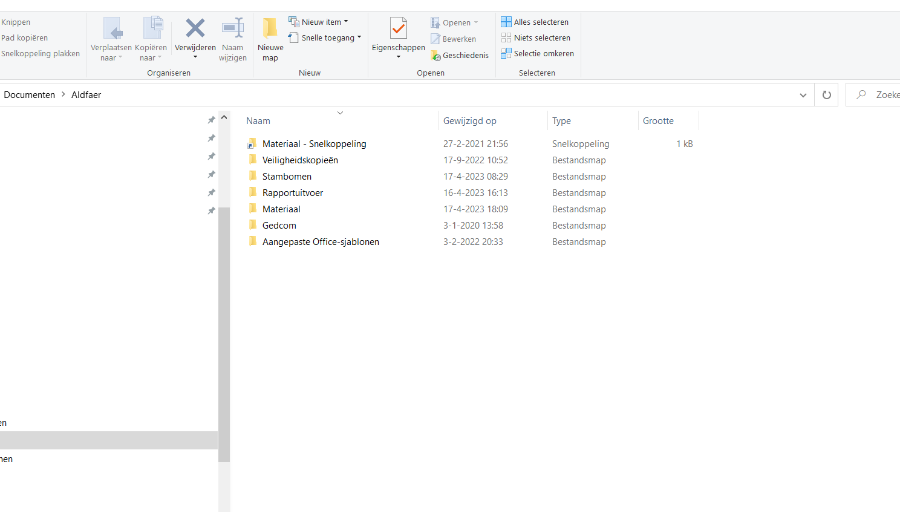The width and height of the screenshot is (900, 512).
Task: Click Documenten in the breadcrumb path
Action: point(29,95)
